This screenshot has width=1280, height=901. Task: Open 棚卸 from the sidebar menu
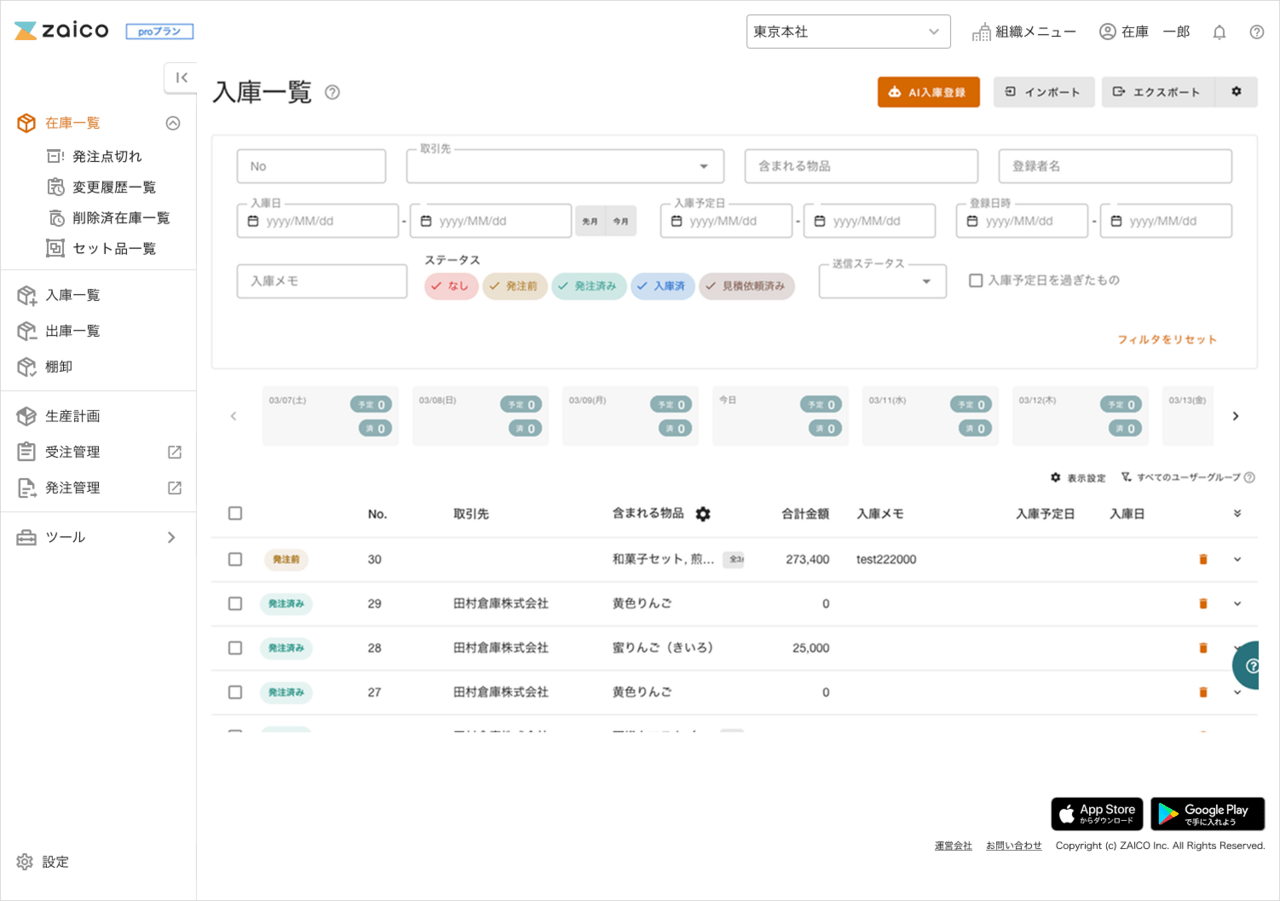tap(59, 367)
